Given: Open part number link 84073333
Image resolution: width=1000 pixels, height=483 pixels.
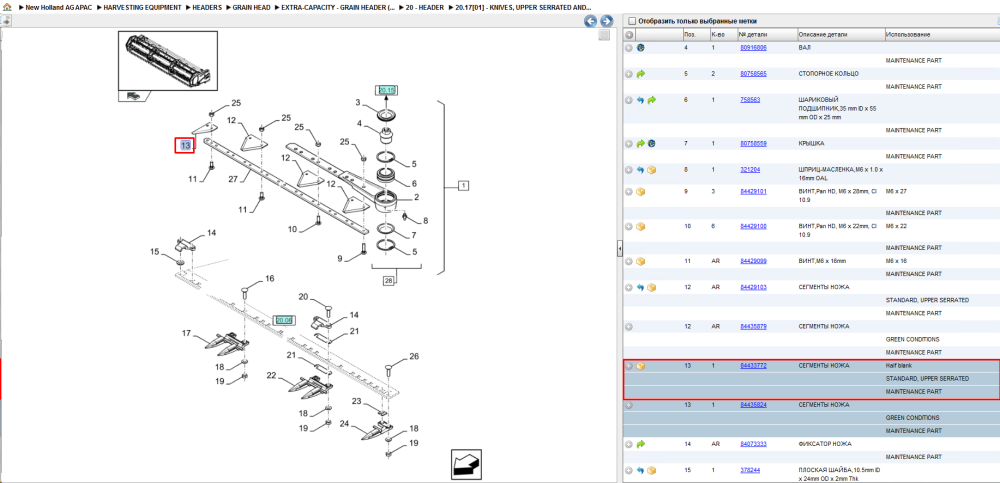Looking at the screenshot, I should (753, 444).
